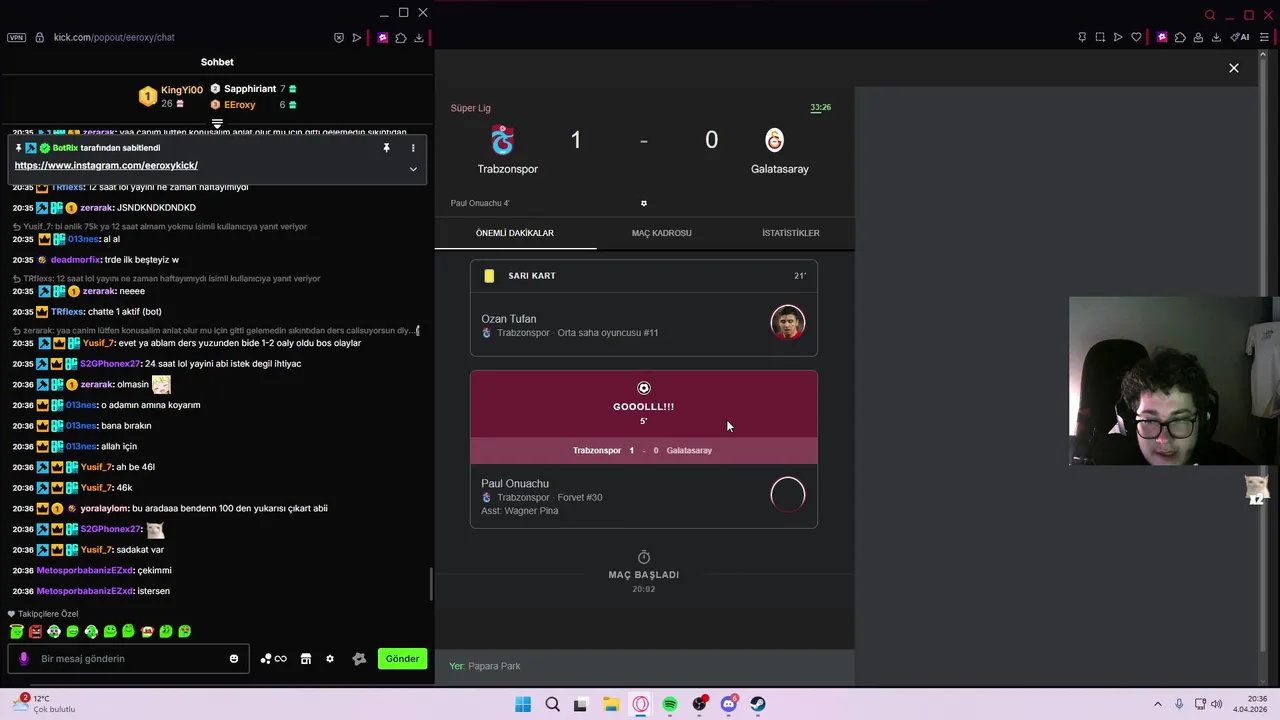Switch to ÖNEMLİ DAKİKALAR tab

click(515, 233)
